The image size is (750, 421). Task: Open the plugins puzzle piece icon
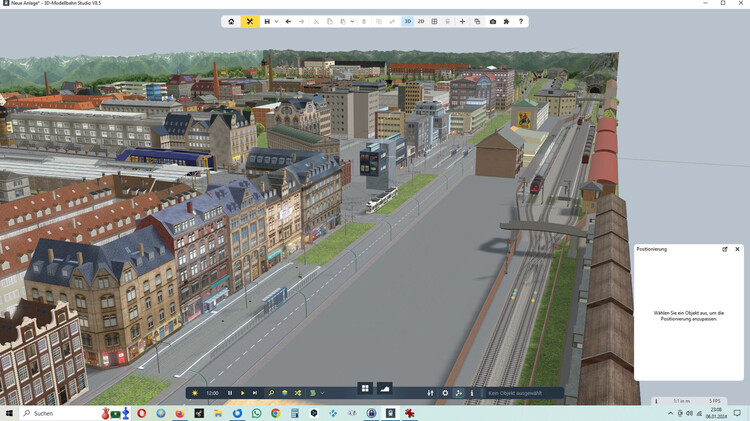[x=506, y=21]
